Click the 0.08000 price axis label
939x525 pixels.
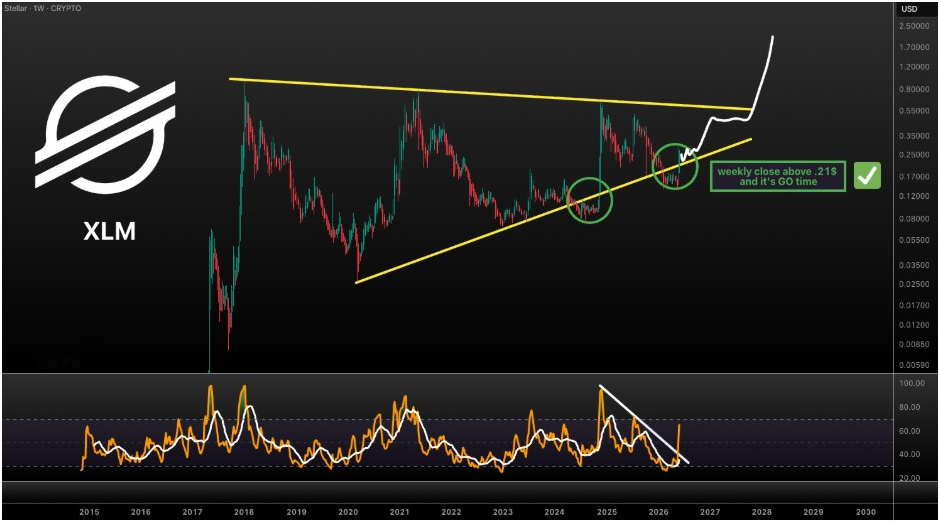tap(913, 219)
